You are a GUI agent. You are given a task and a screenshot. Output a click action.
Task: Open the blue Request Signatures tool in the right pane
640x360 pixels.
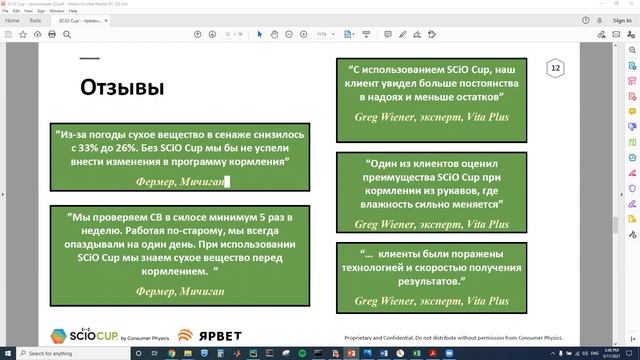632,158
